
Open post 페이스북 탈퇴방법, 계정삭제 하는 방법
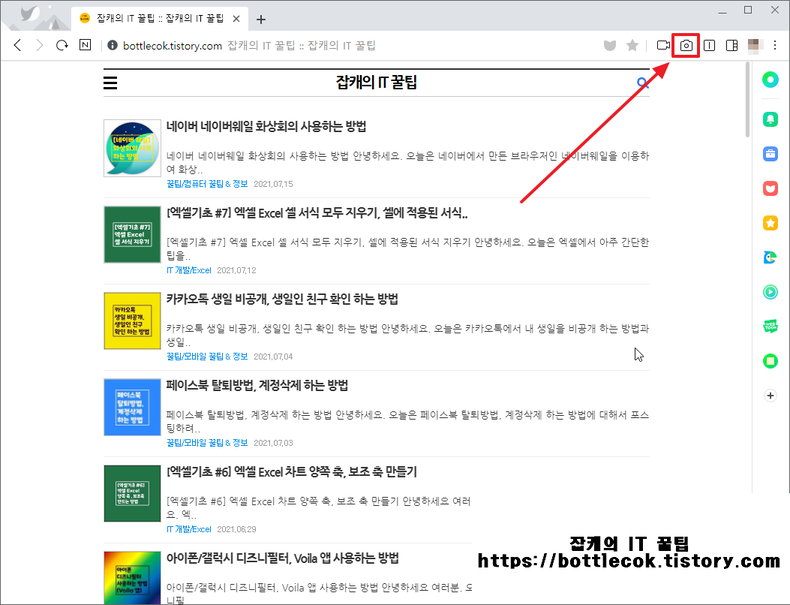[x=257, y=386]
